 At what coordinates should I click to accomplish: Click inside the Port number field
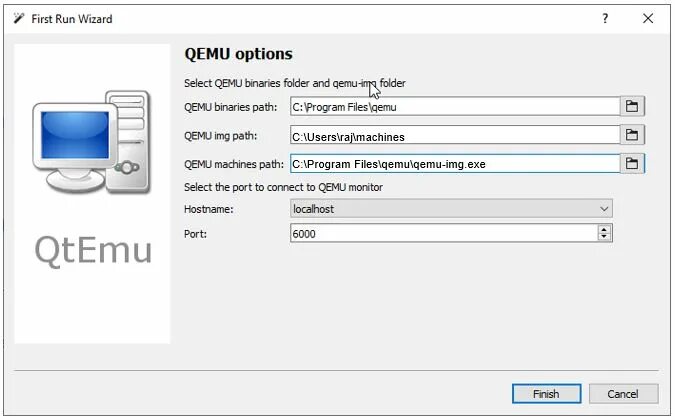(444, 233)
